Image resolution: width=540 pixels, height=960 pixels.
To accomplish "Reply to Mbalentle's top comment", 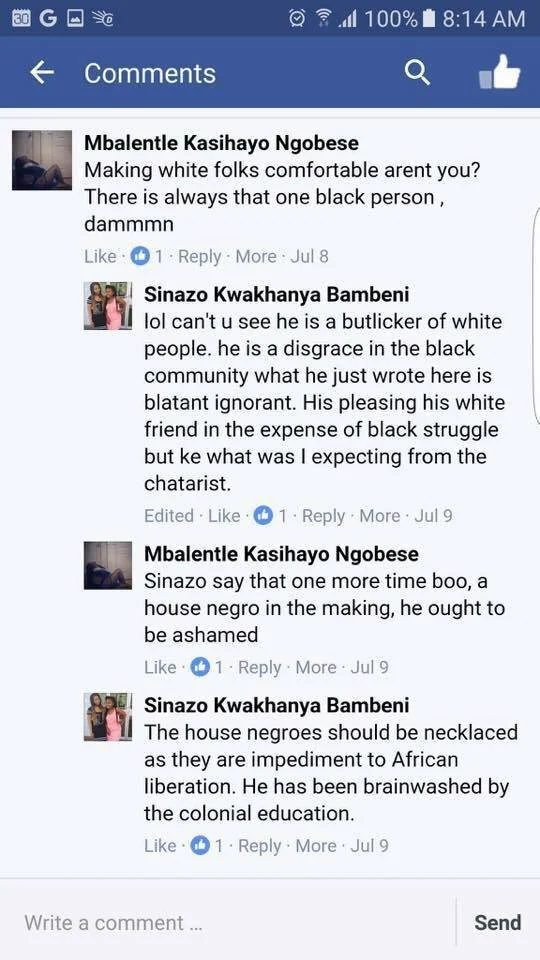I will (199, 256).
